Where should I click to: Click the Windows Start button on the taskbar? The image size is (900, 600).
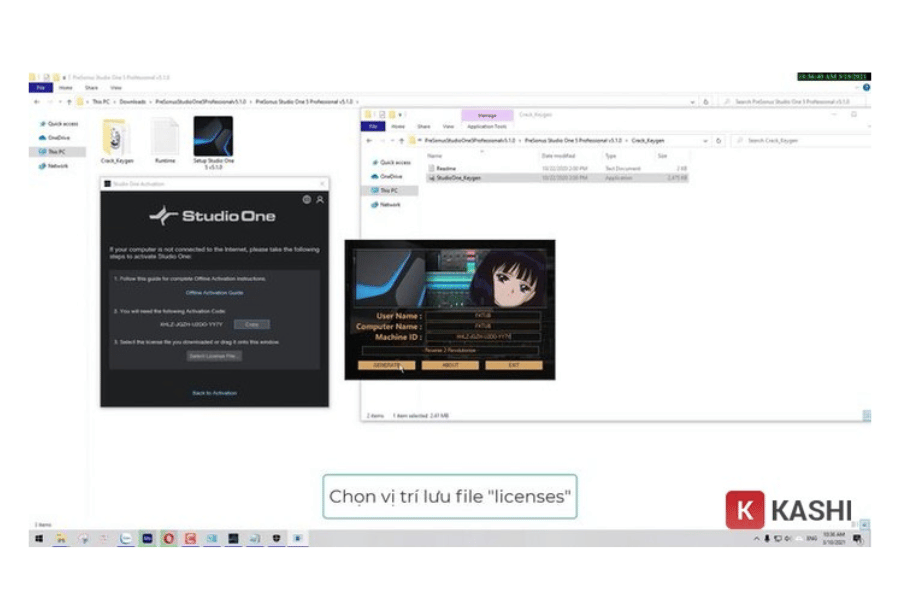tap(39, 538)
